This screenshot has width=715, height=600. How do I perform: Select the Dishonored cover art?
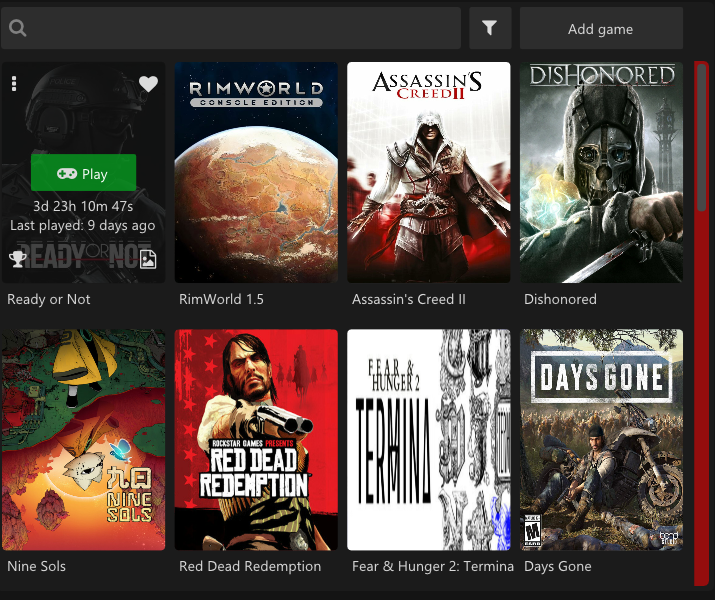[601, 172]
